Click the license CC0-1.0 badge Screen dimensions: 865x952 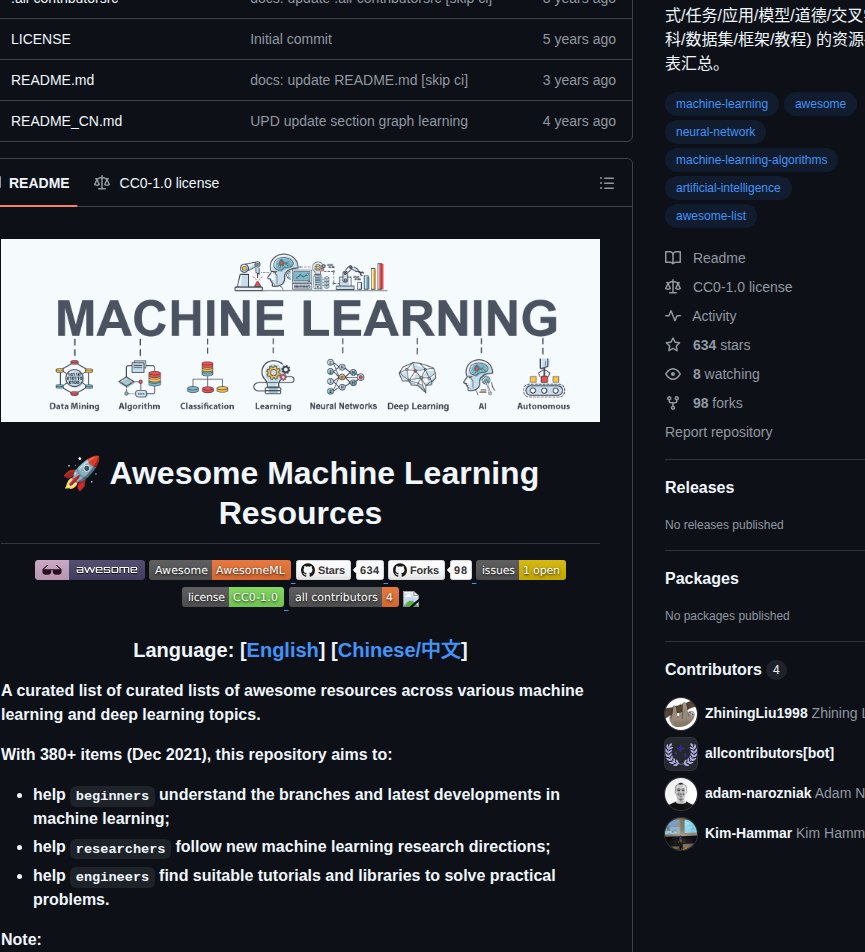[x=232, y=597]
